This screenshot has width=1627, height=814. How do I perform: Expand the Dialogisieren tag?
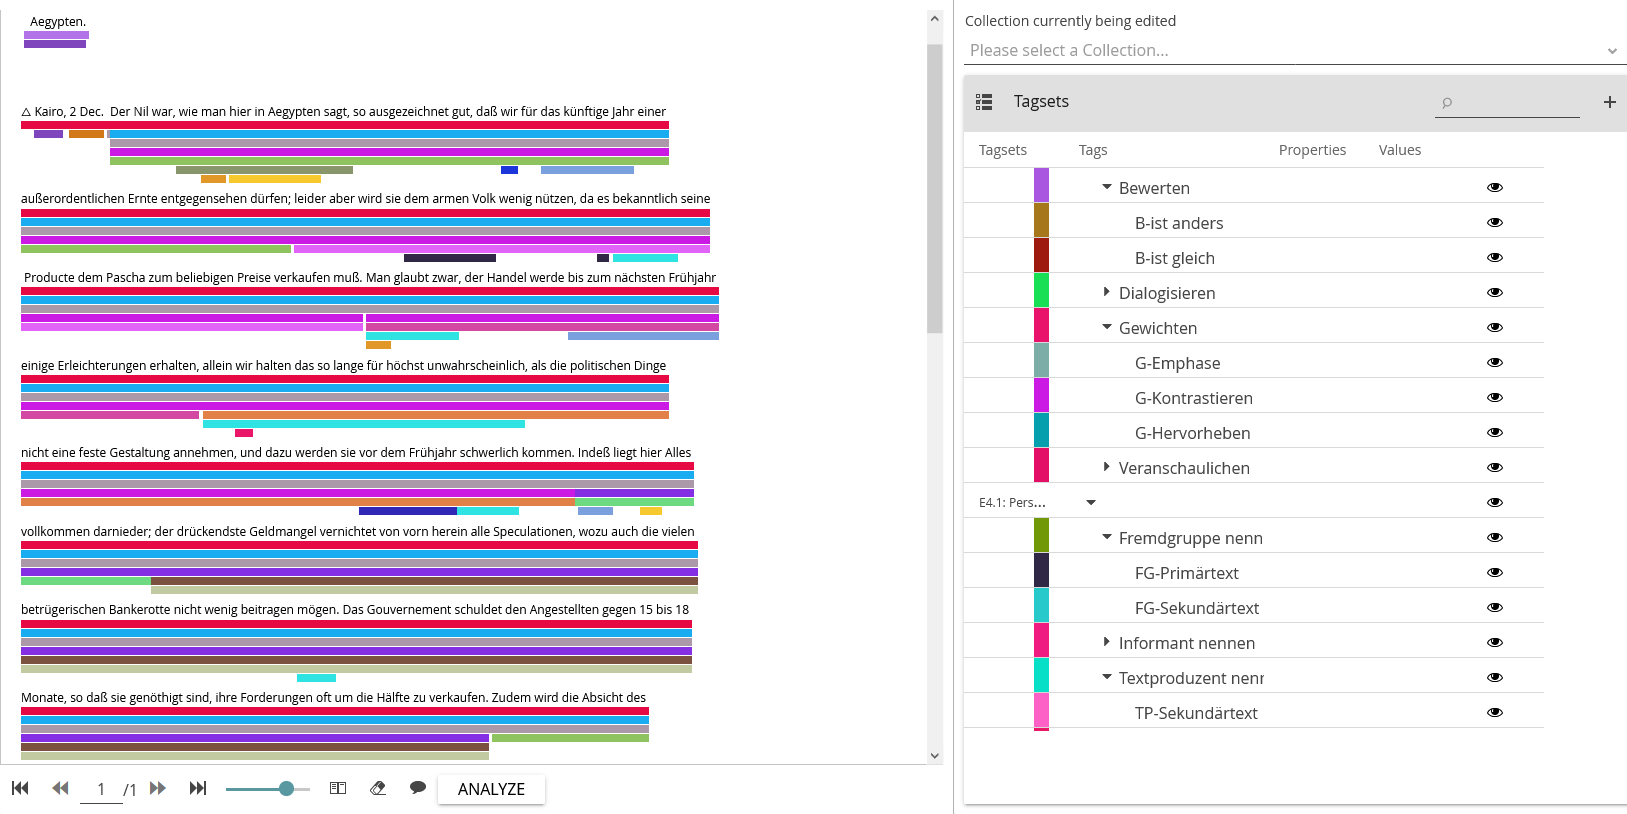pyautogui.click(x=1106, y=292)
